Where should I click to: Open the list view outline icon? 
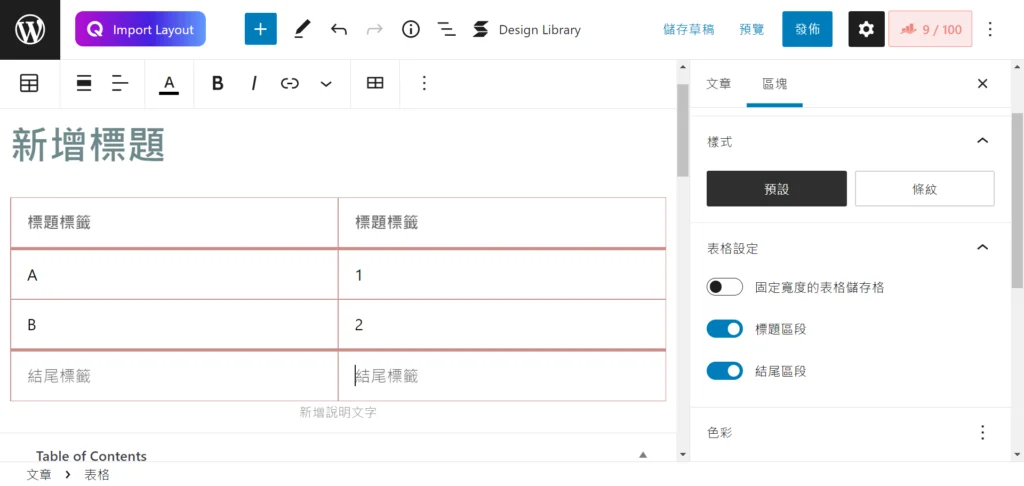pos(447,29)
